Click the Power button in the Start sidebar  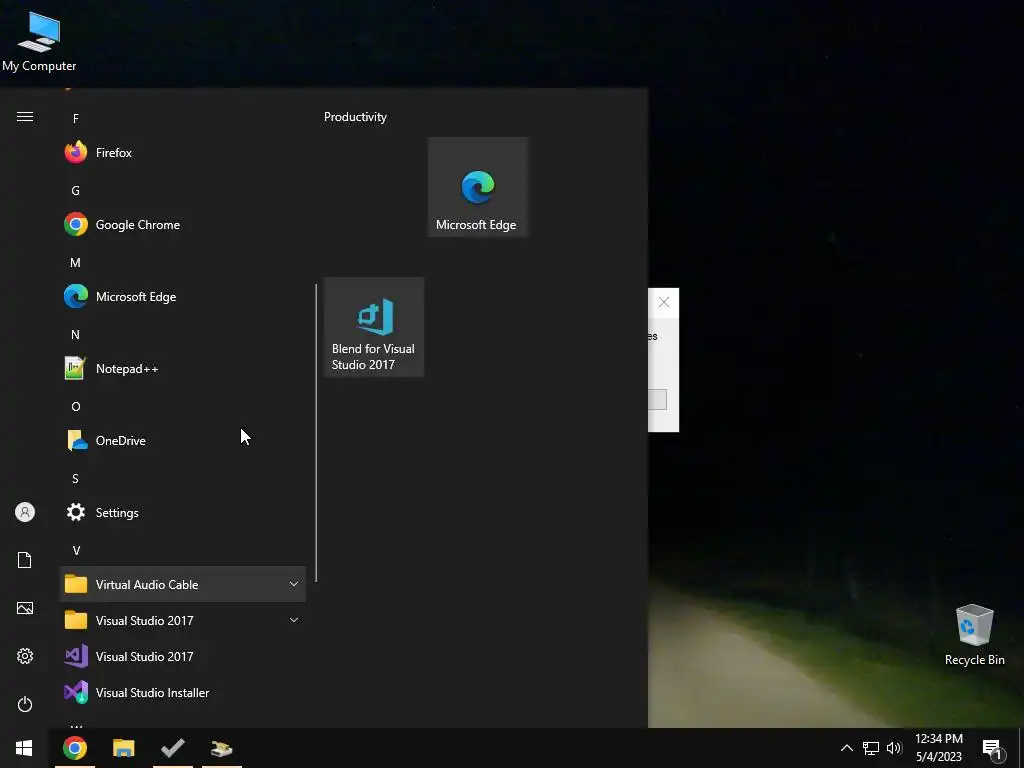click(x=25, y=704)
